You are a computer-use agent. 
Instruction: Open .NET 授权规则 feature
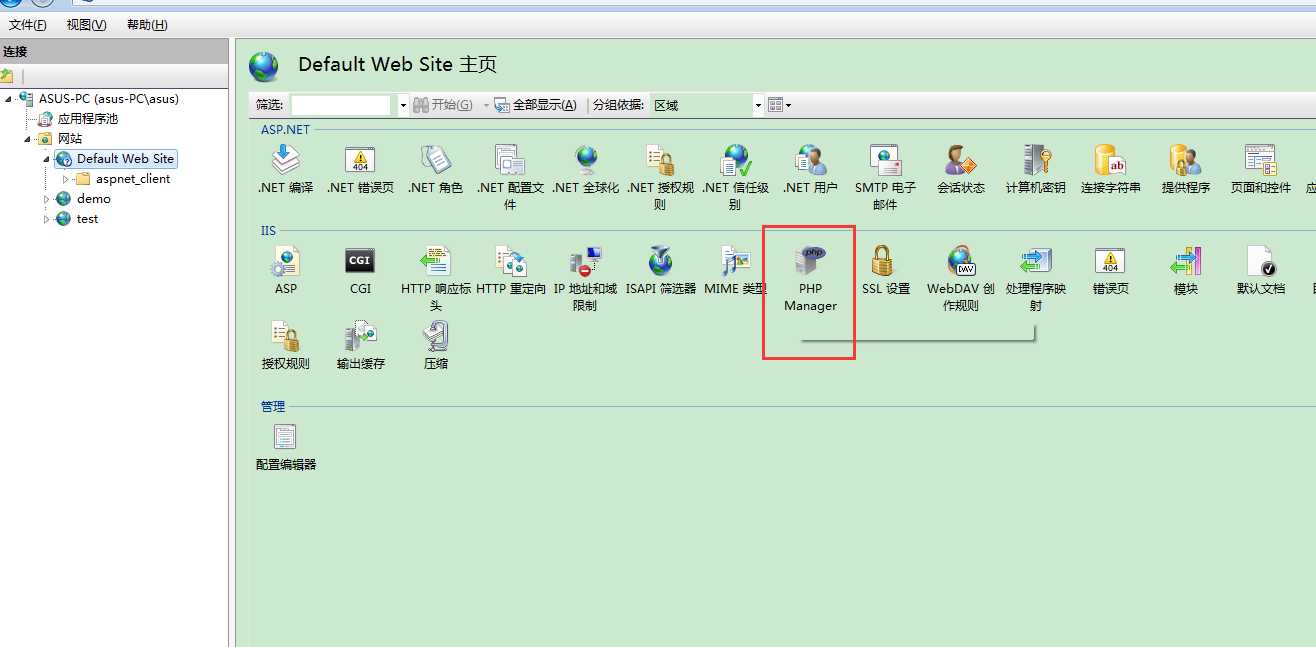[x=660, y=177]
